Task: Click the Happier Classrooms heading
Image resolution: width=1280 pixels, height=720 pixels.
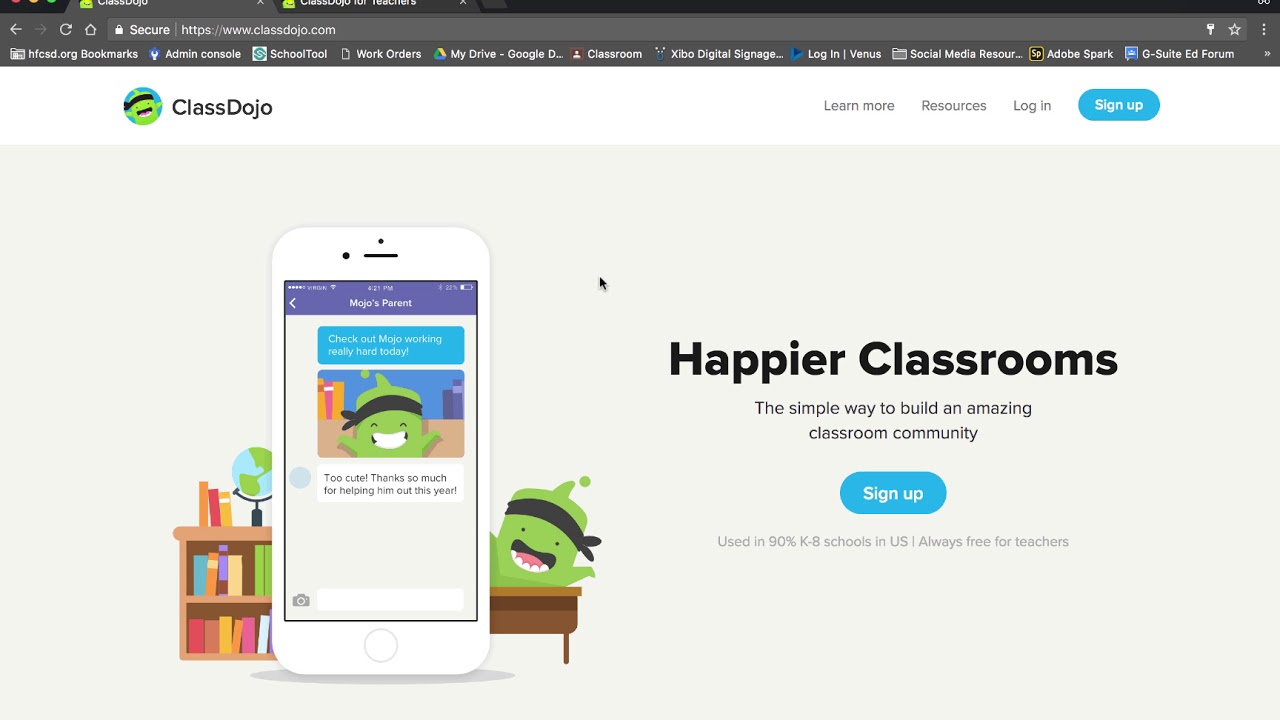Action: point(893,359)
